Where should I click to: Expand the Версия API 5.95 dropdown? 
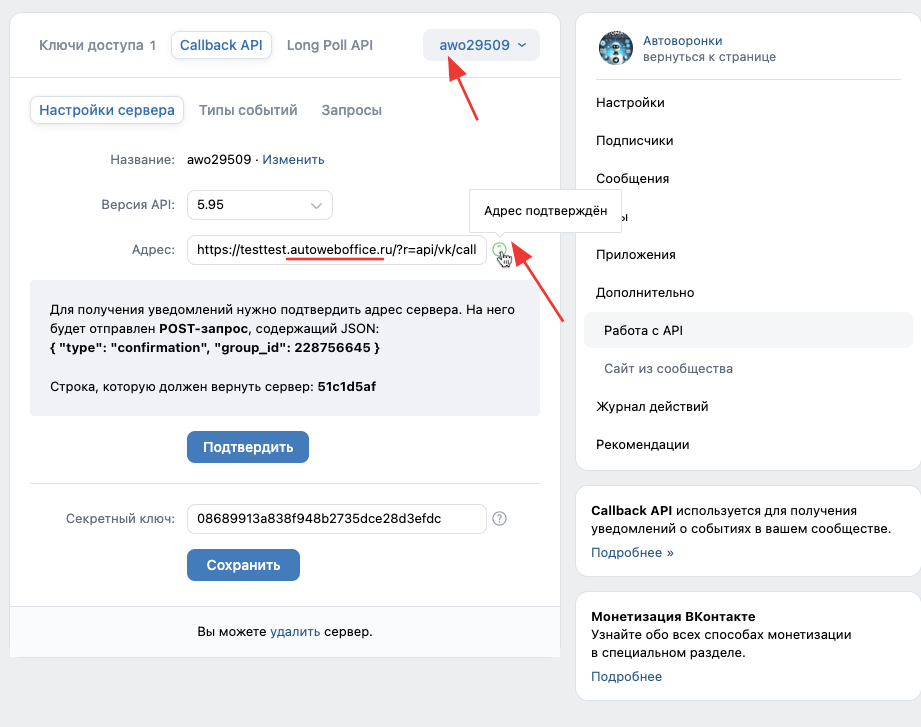click(260, 205)
